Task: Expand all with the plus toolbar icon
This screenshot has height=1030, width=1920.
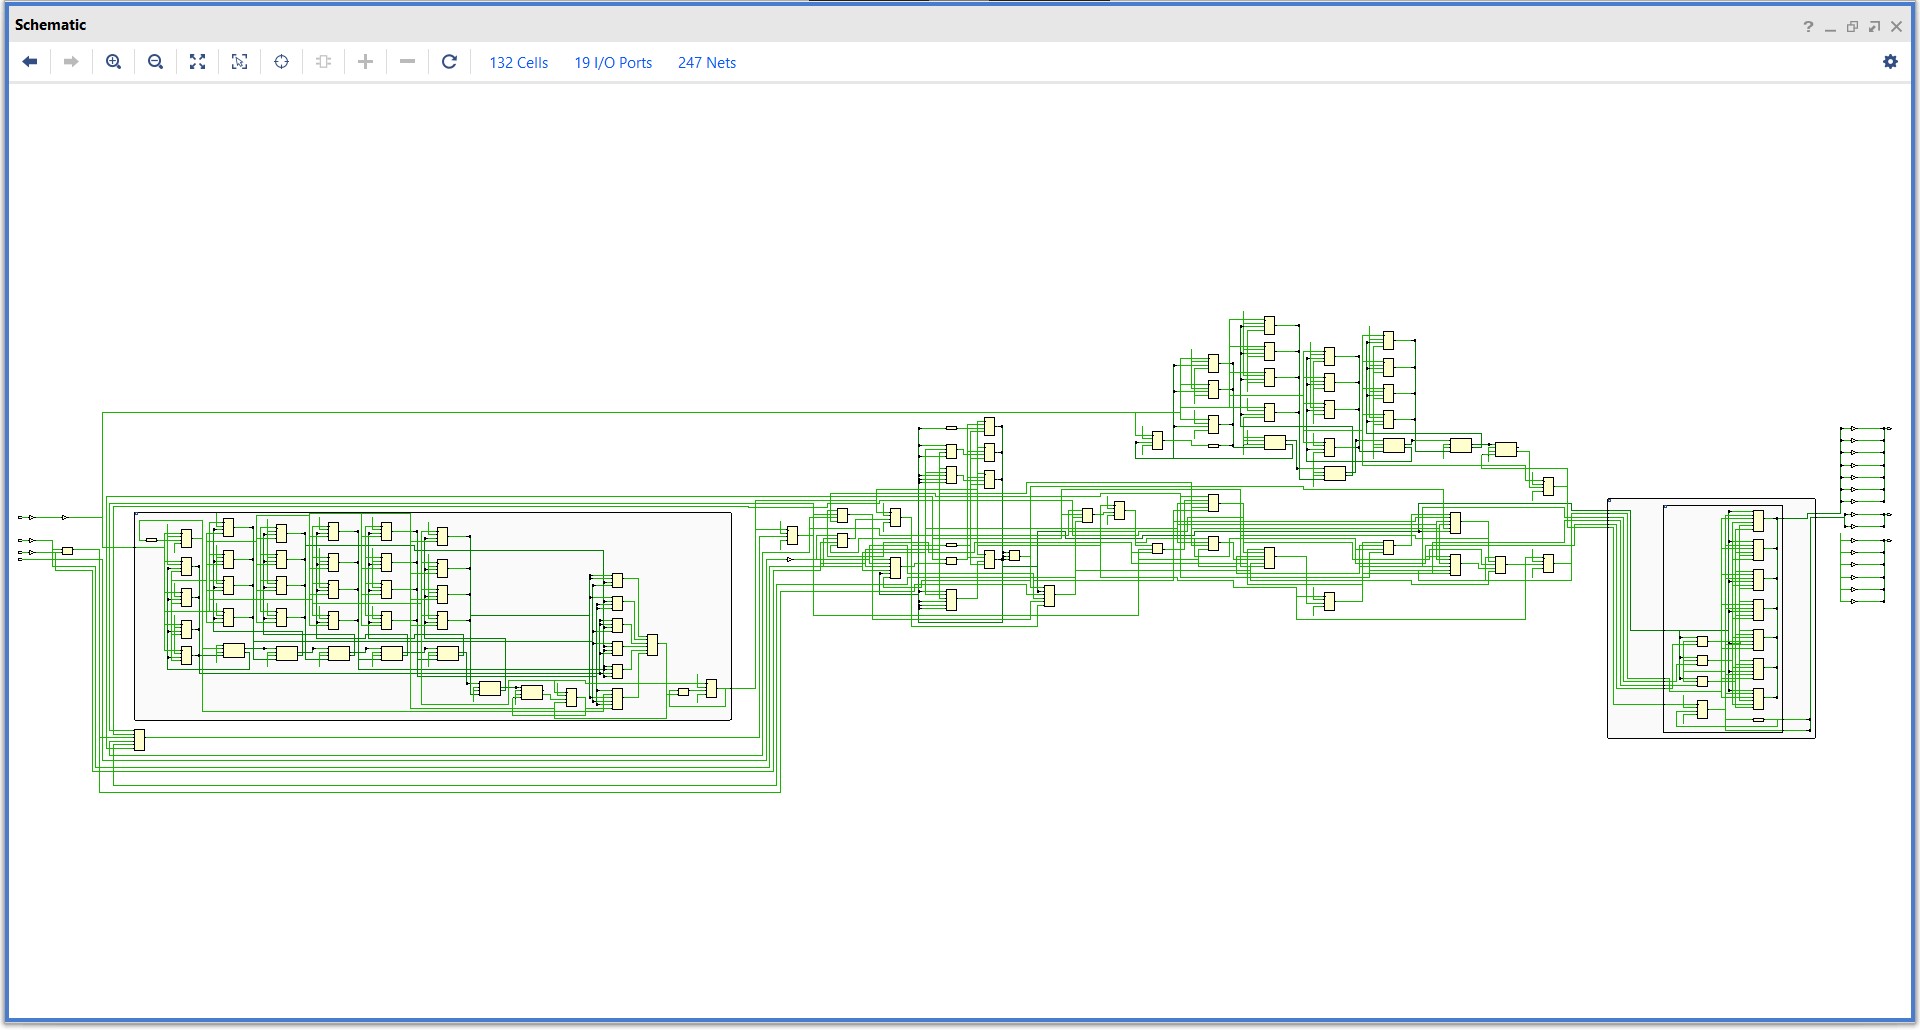Action: [x=365, y=62]
